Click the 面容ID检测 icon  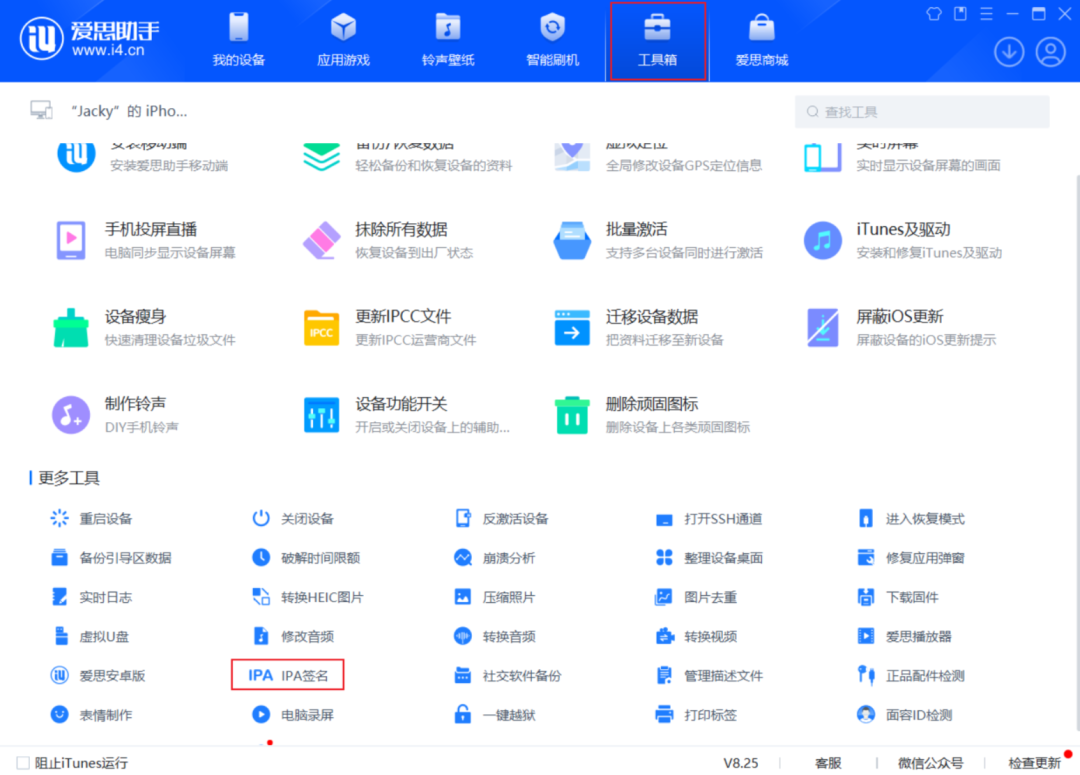[866, 714]
